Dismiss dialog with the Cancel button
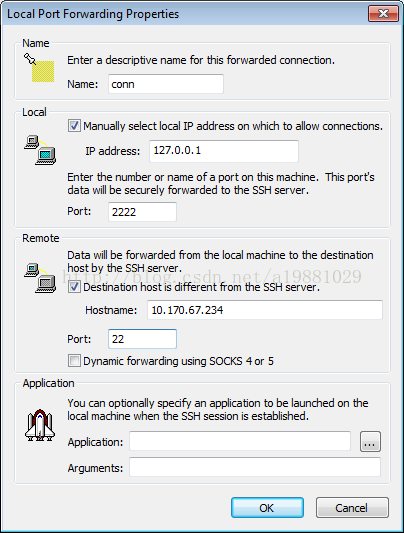This screenshot has height=533, width=404. click(x=352, y=508)
